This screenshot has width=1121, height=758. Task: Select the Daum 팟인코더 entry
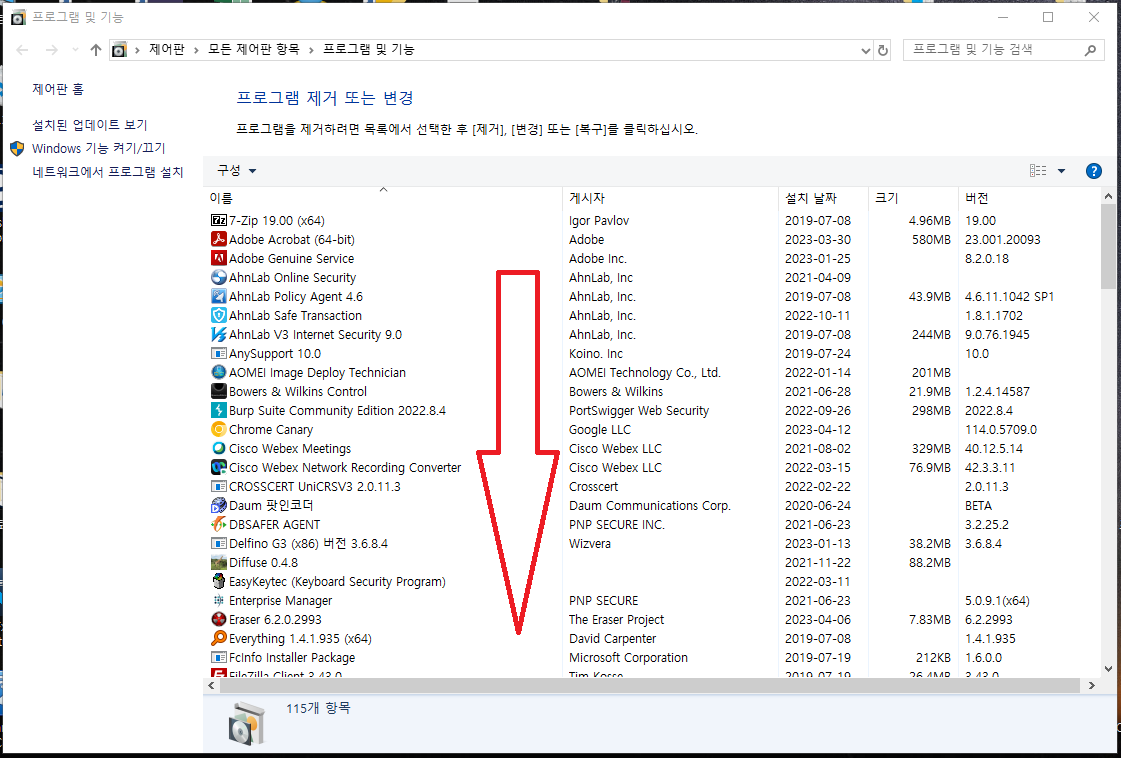point(267,505)
